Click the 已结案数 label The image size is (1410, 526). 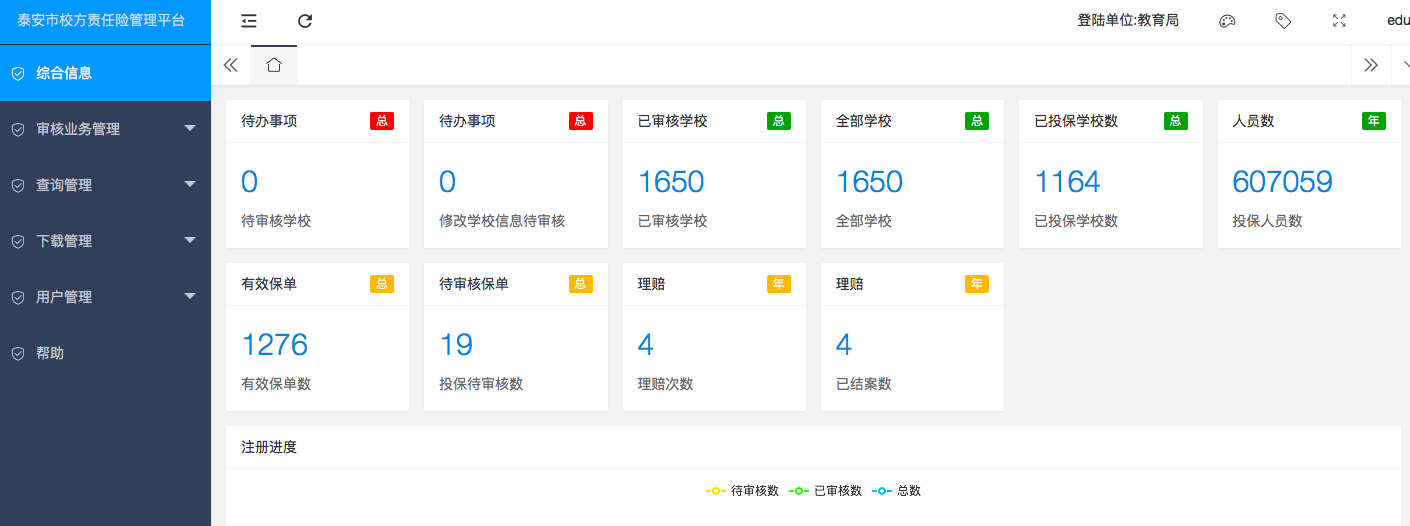(863, 384)
